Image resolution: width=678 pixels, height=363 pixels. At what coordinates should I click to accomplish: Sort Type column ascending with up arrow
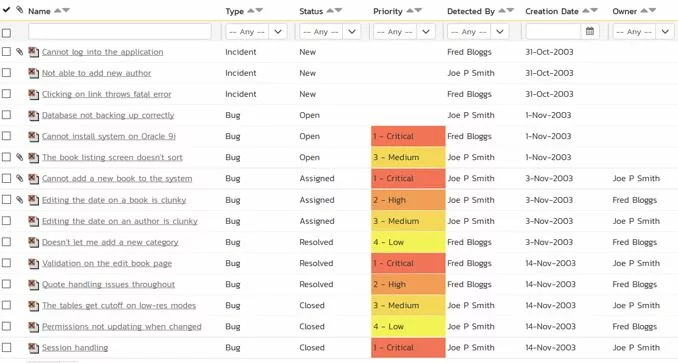point(250,11)
